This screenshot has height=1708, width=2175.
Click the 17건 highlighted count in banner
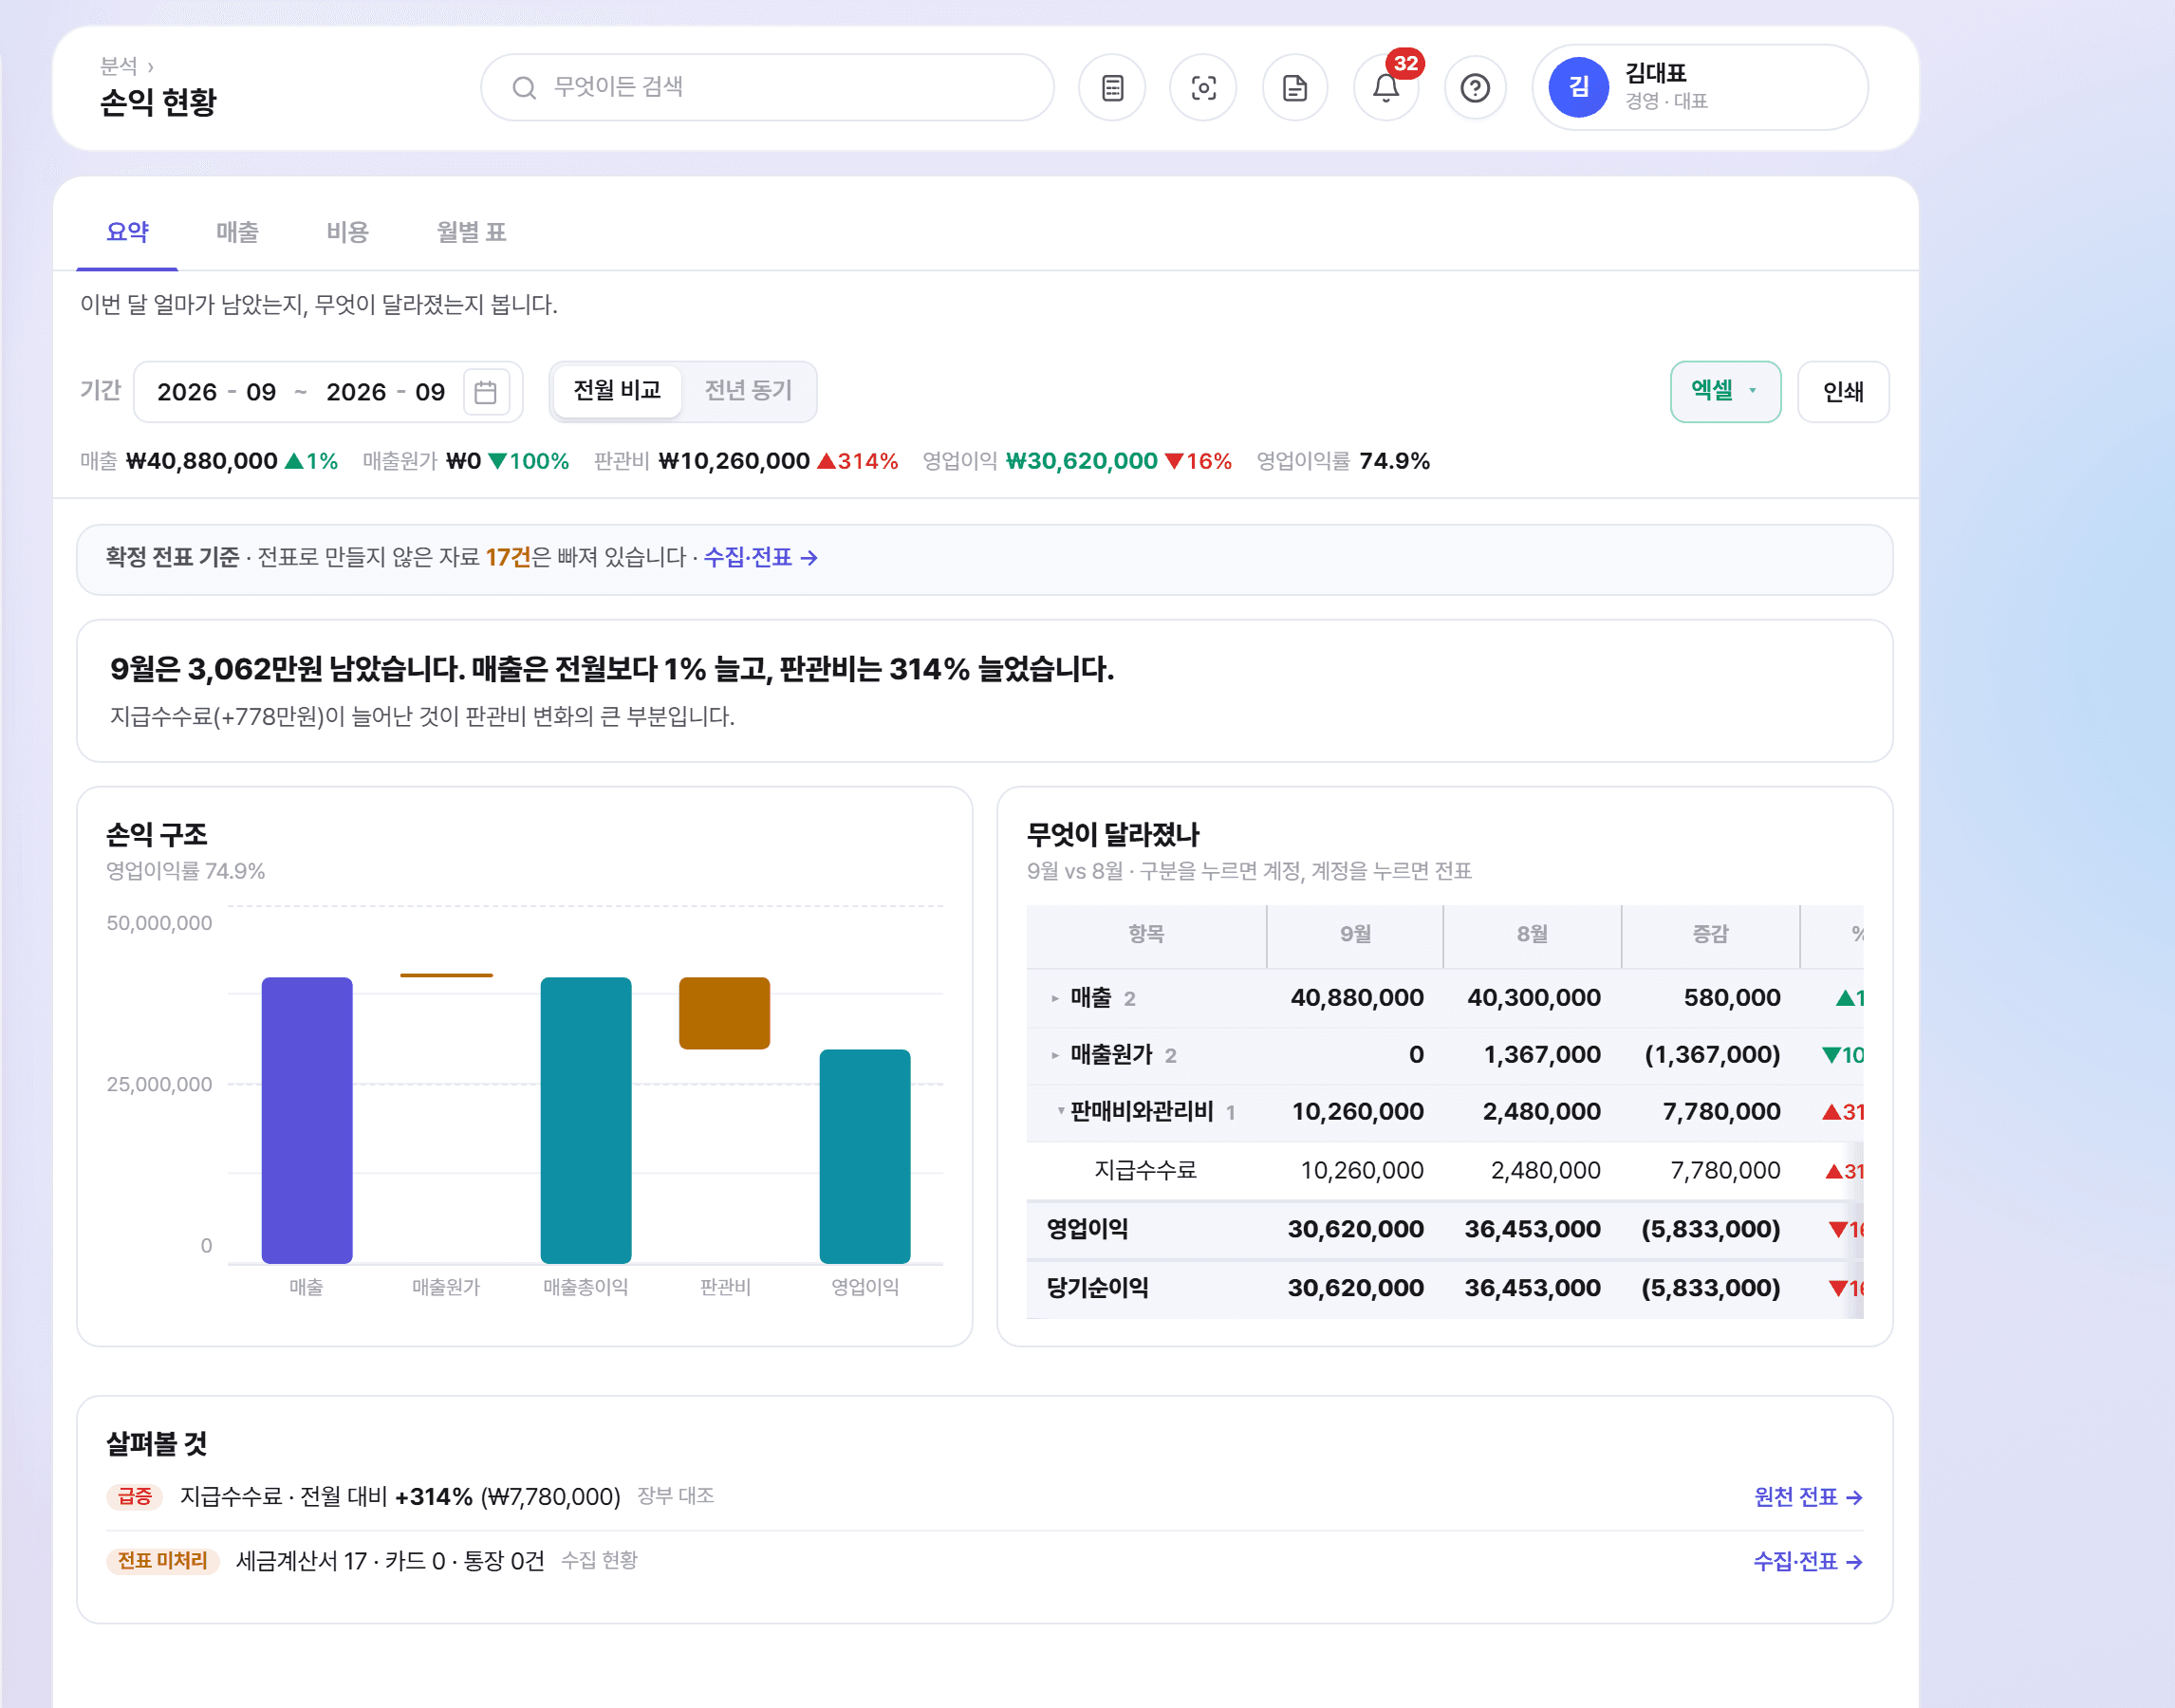[x=508, y=558]
